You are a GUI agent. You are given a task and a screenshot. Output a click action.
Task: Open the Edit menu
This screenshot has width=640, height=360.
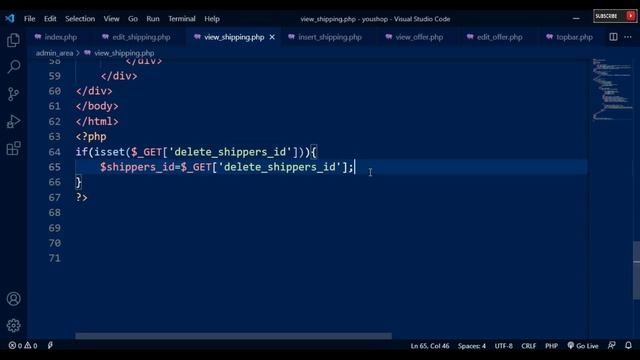(50, 19)
